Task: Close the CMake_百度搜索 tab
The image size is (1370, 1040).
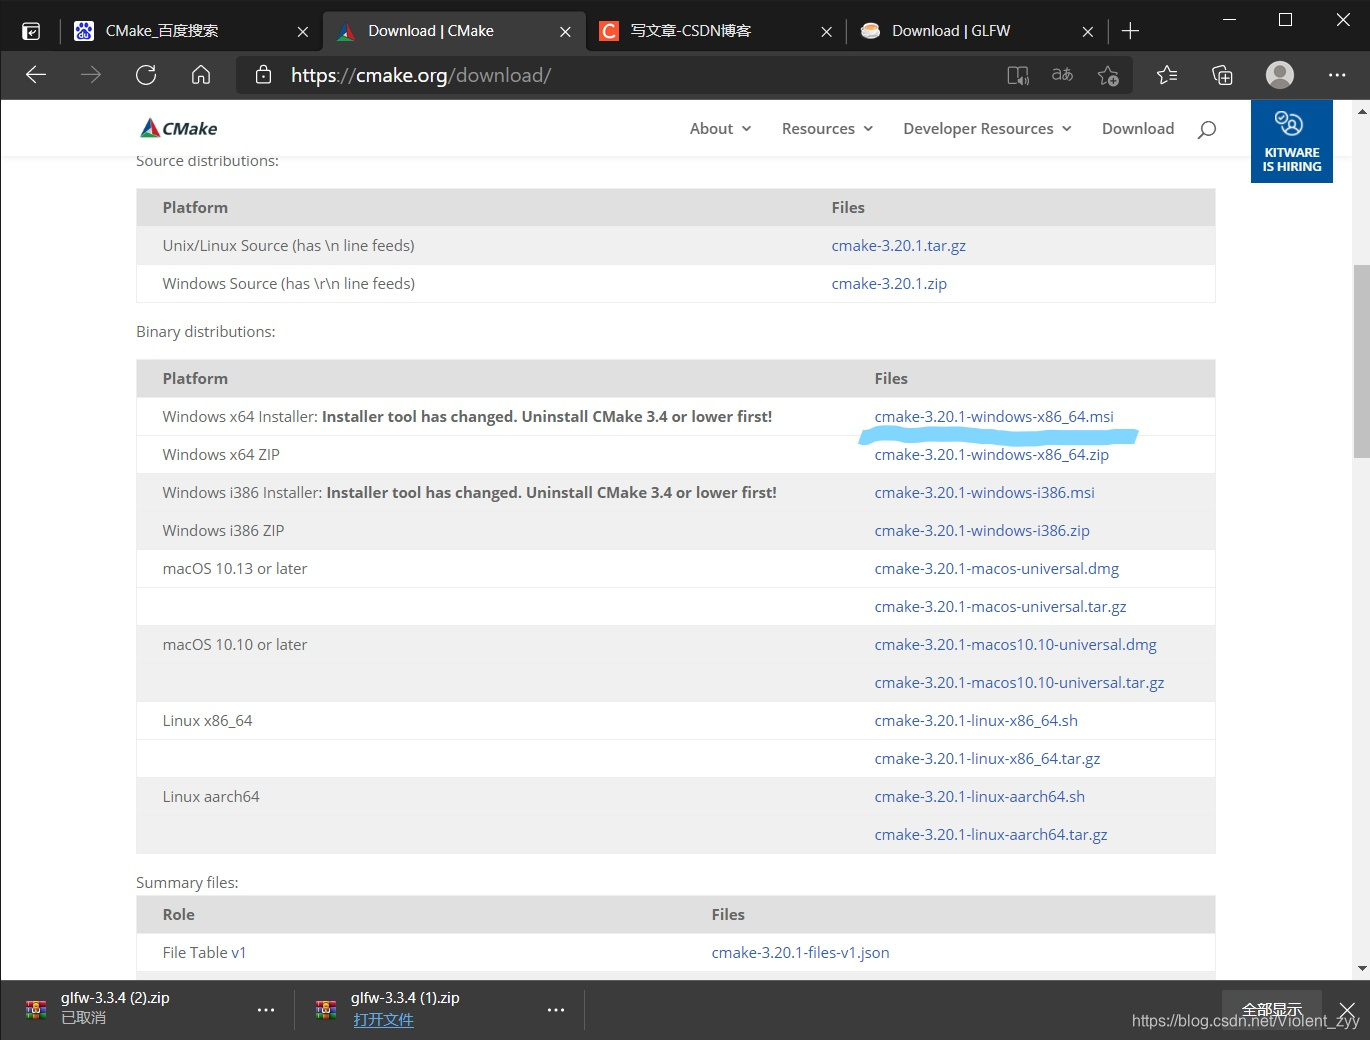Action: (303, 32)
